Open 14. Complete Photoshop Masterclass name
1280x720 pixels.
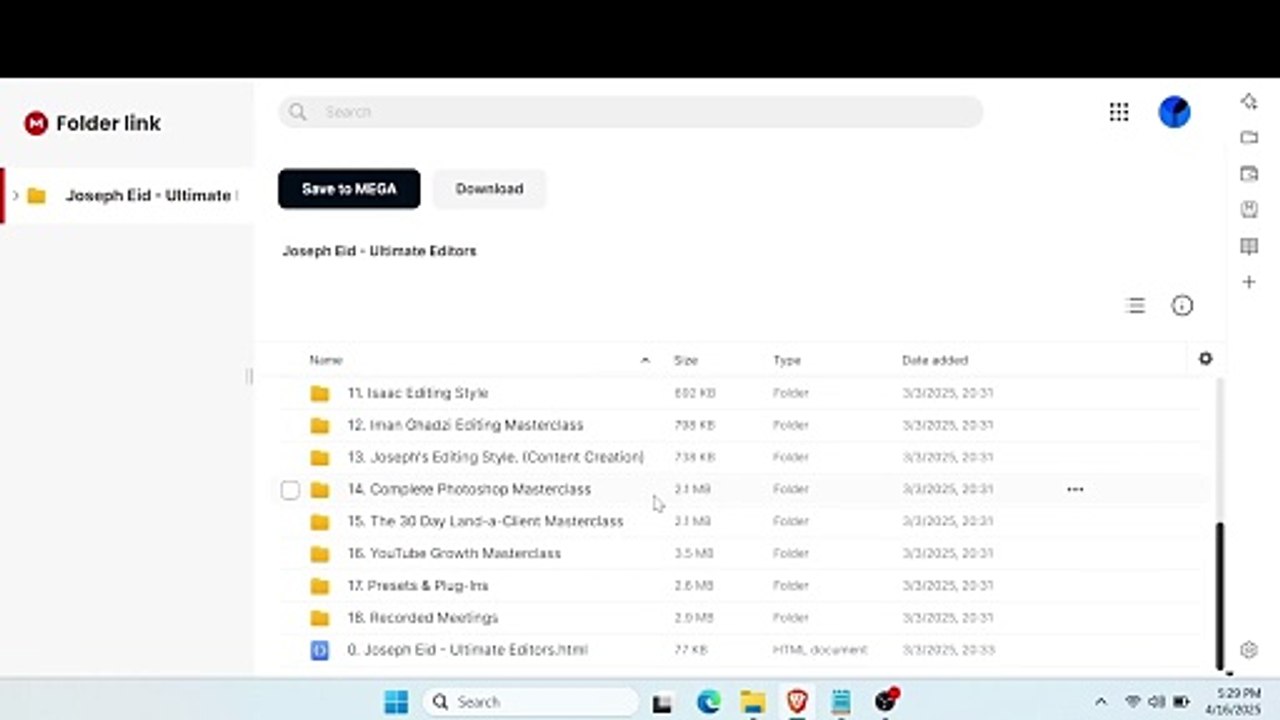[x=469, y=489]
